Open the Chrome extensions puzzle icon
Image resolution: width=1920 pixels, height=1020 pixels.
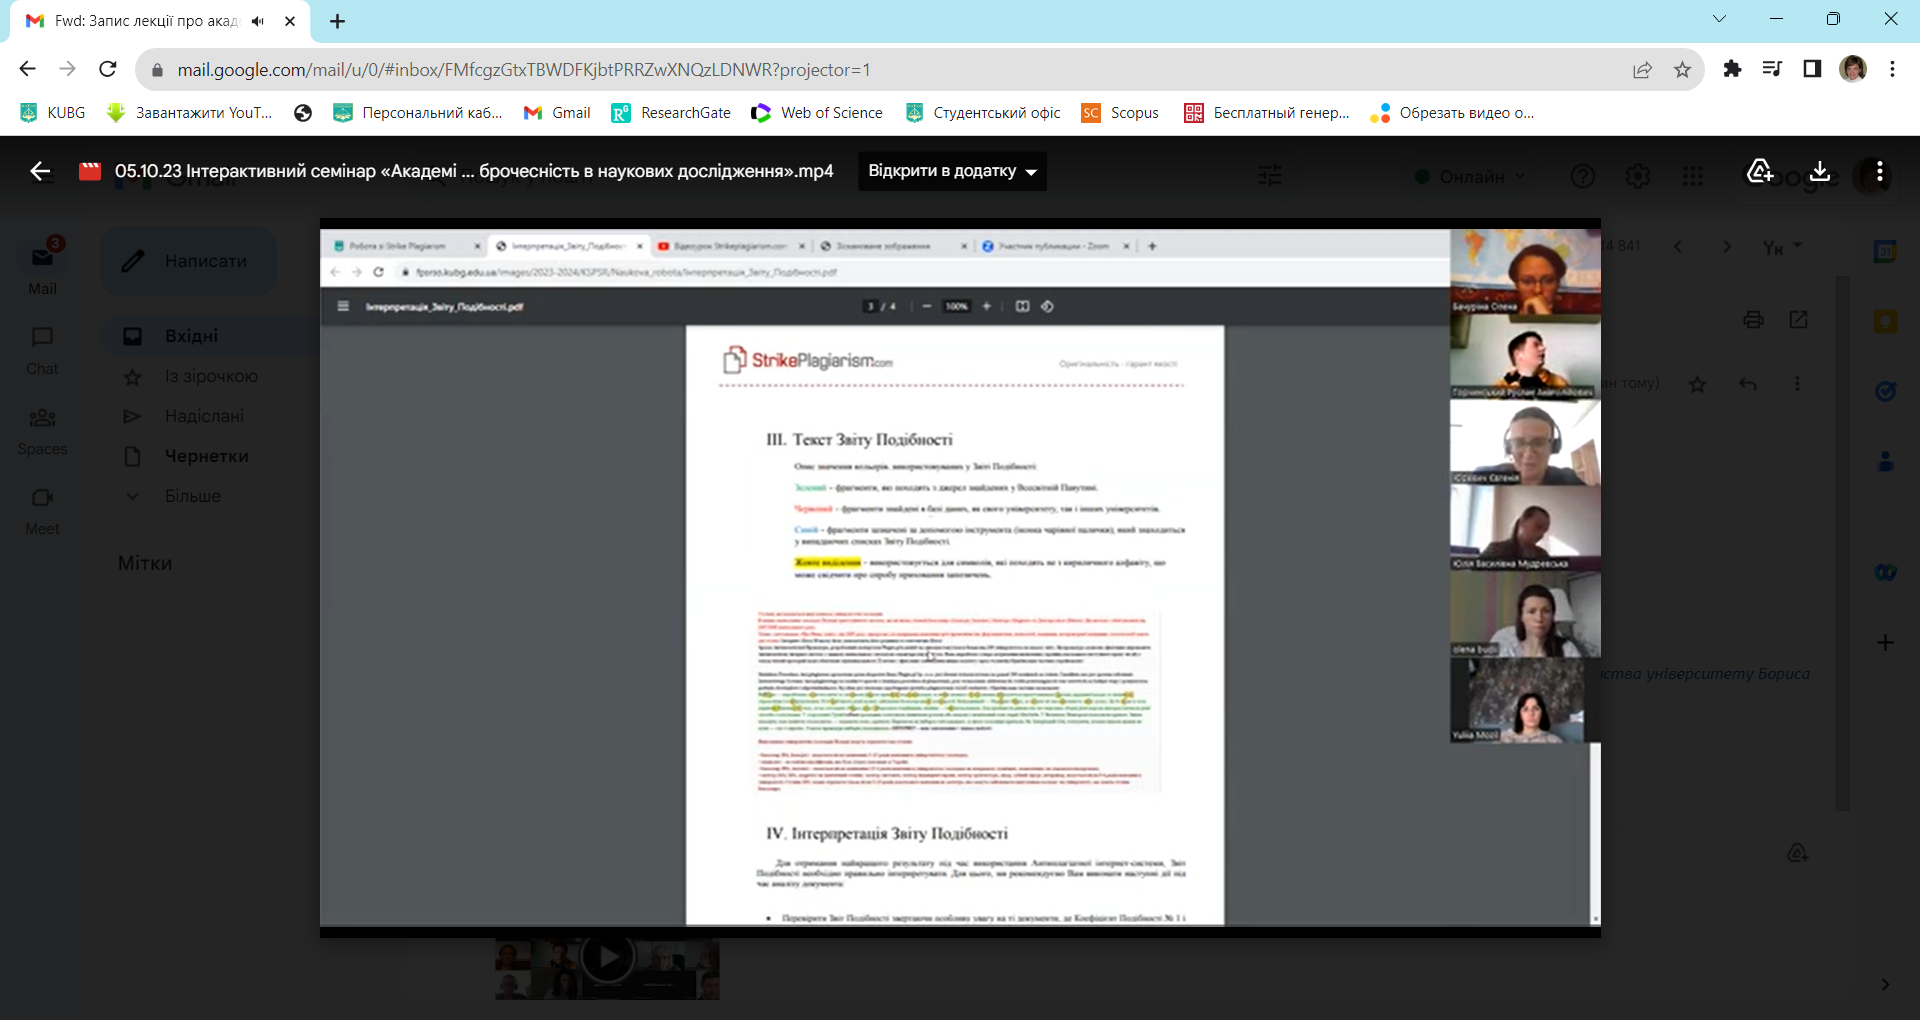pyautogui.click(x=1732, y=69)
